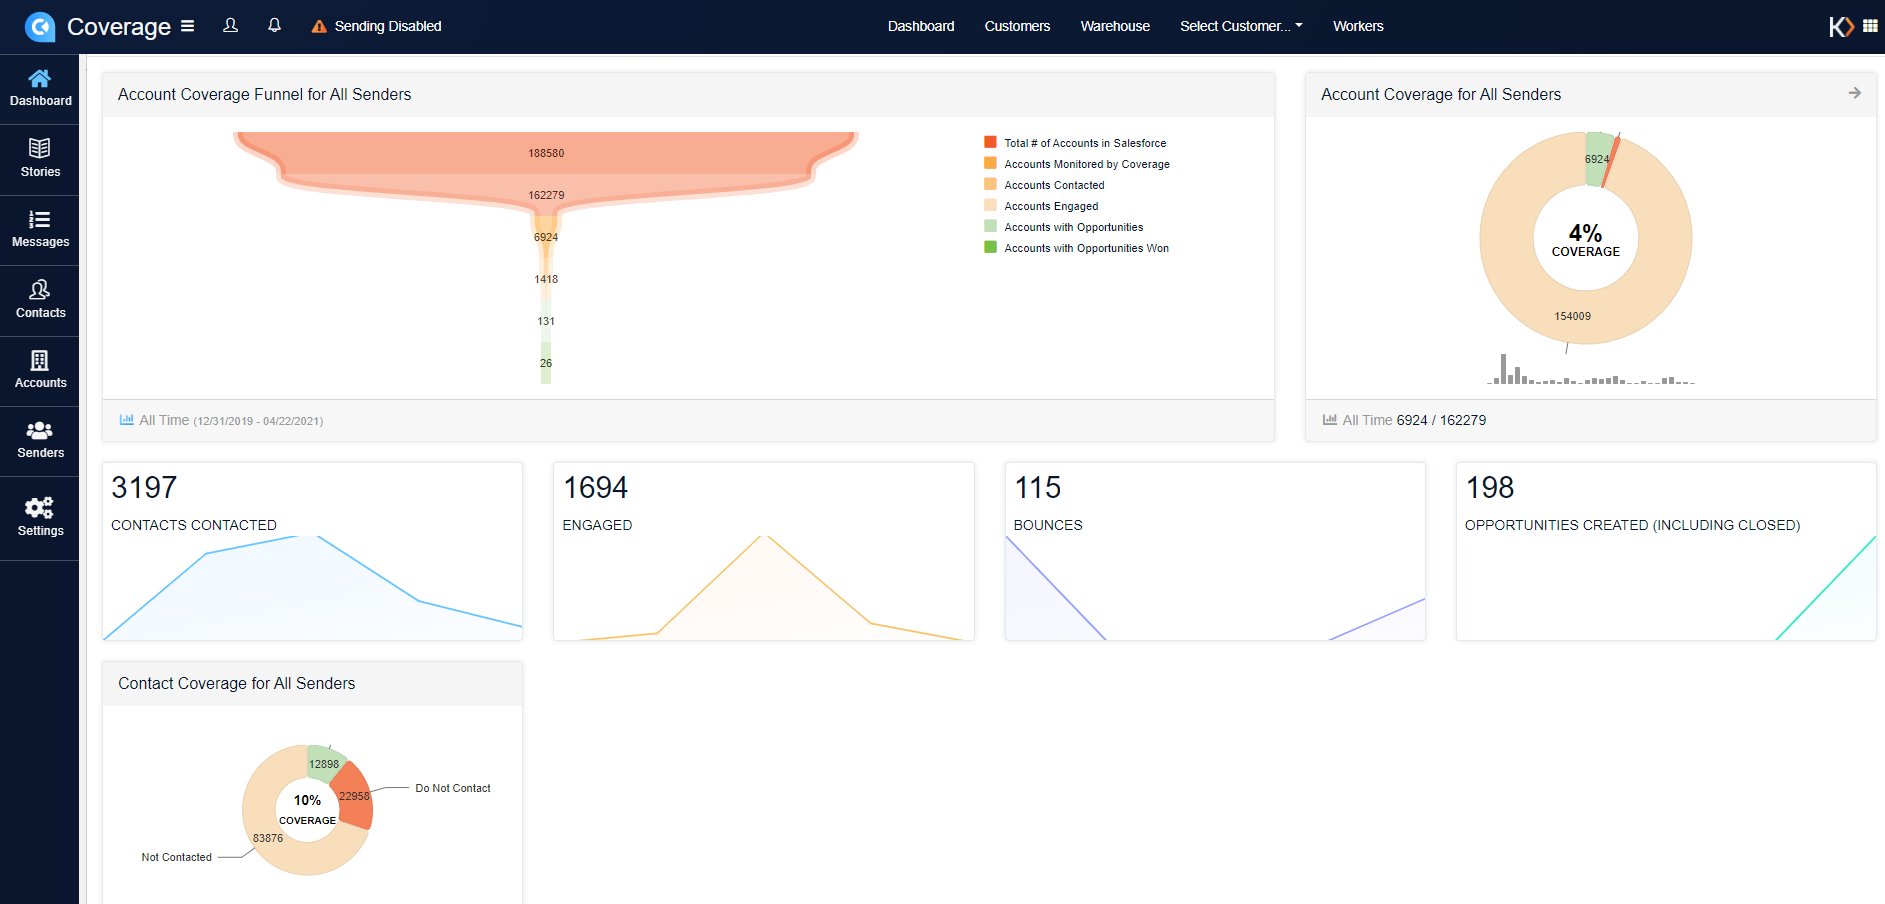Click the 162279 funnel segment
The height and width of the screenshot is (904, 1885).
click(546, 195)
